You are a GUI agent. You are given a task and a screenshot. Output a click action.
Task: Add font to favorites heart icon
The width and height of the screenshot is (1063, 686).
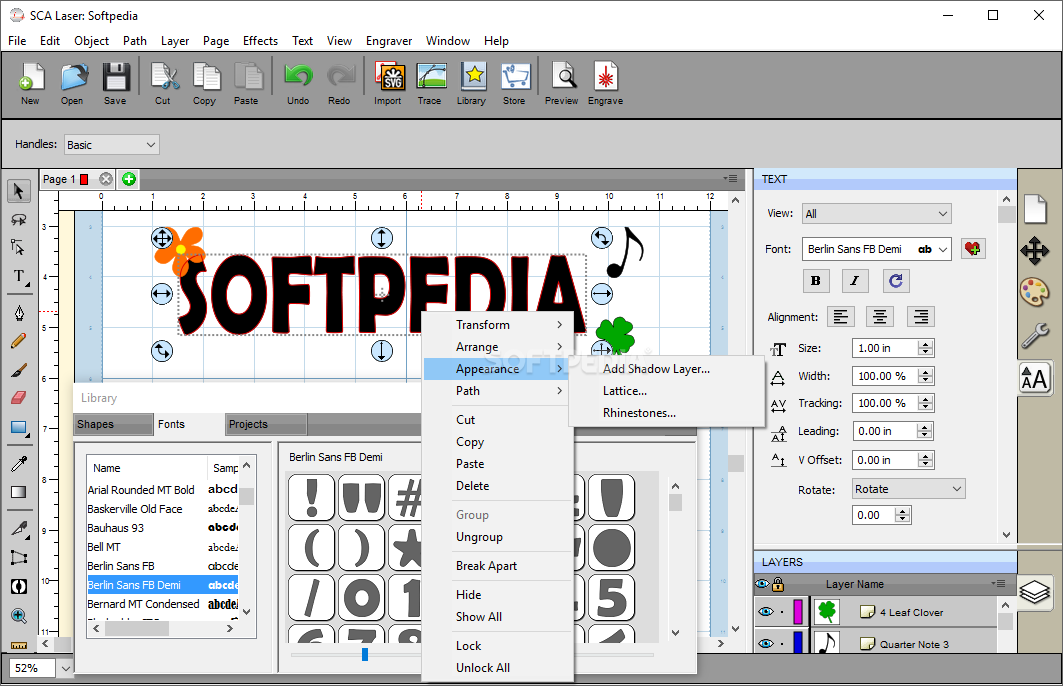coord(974,249)
